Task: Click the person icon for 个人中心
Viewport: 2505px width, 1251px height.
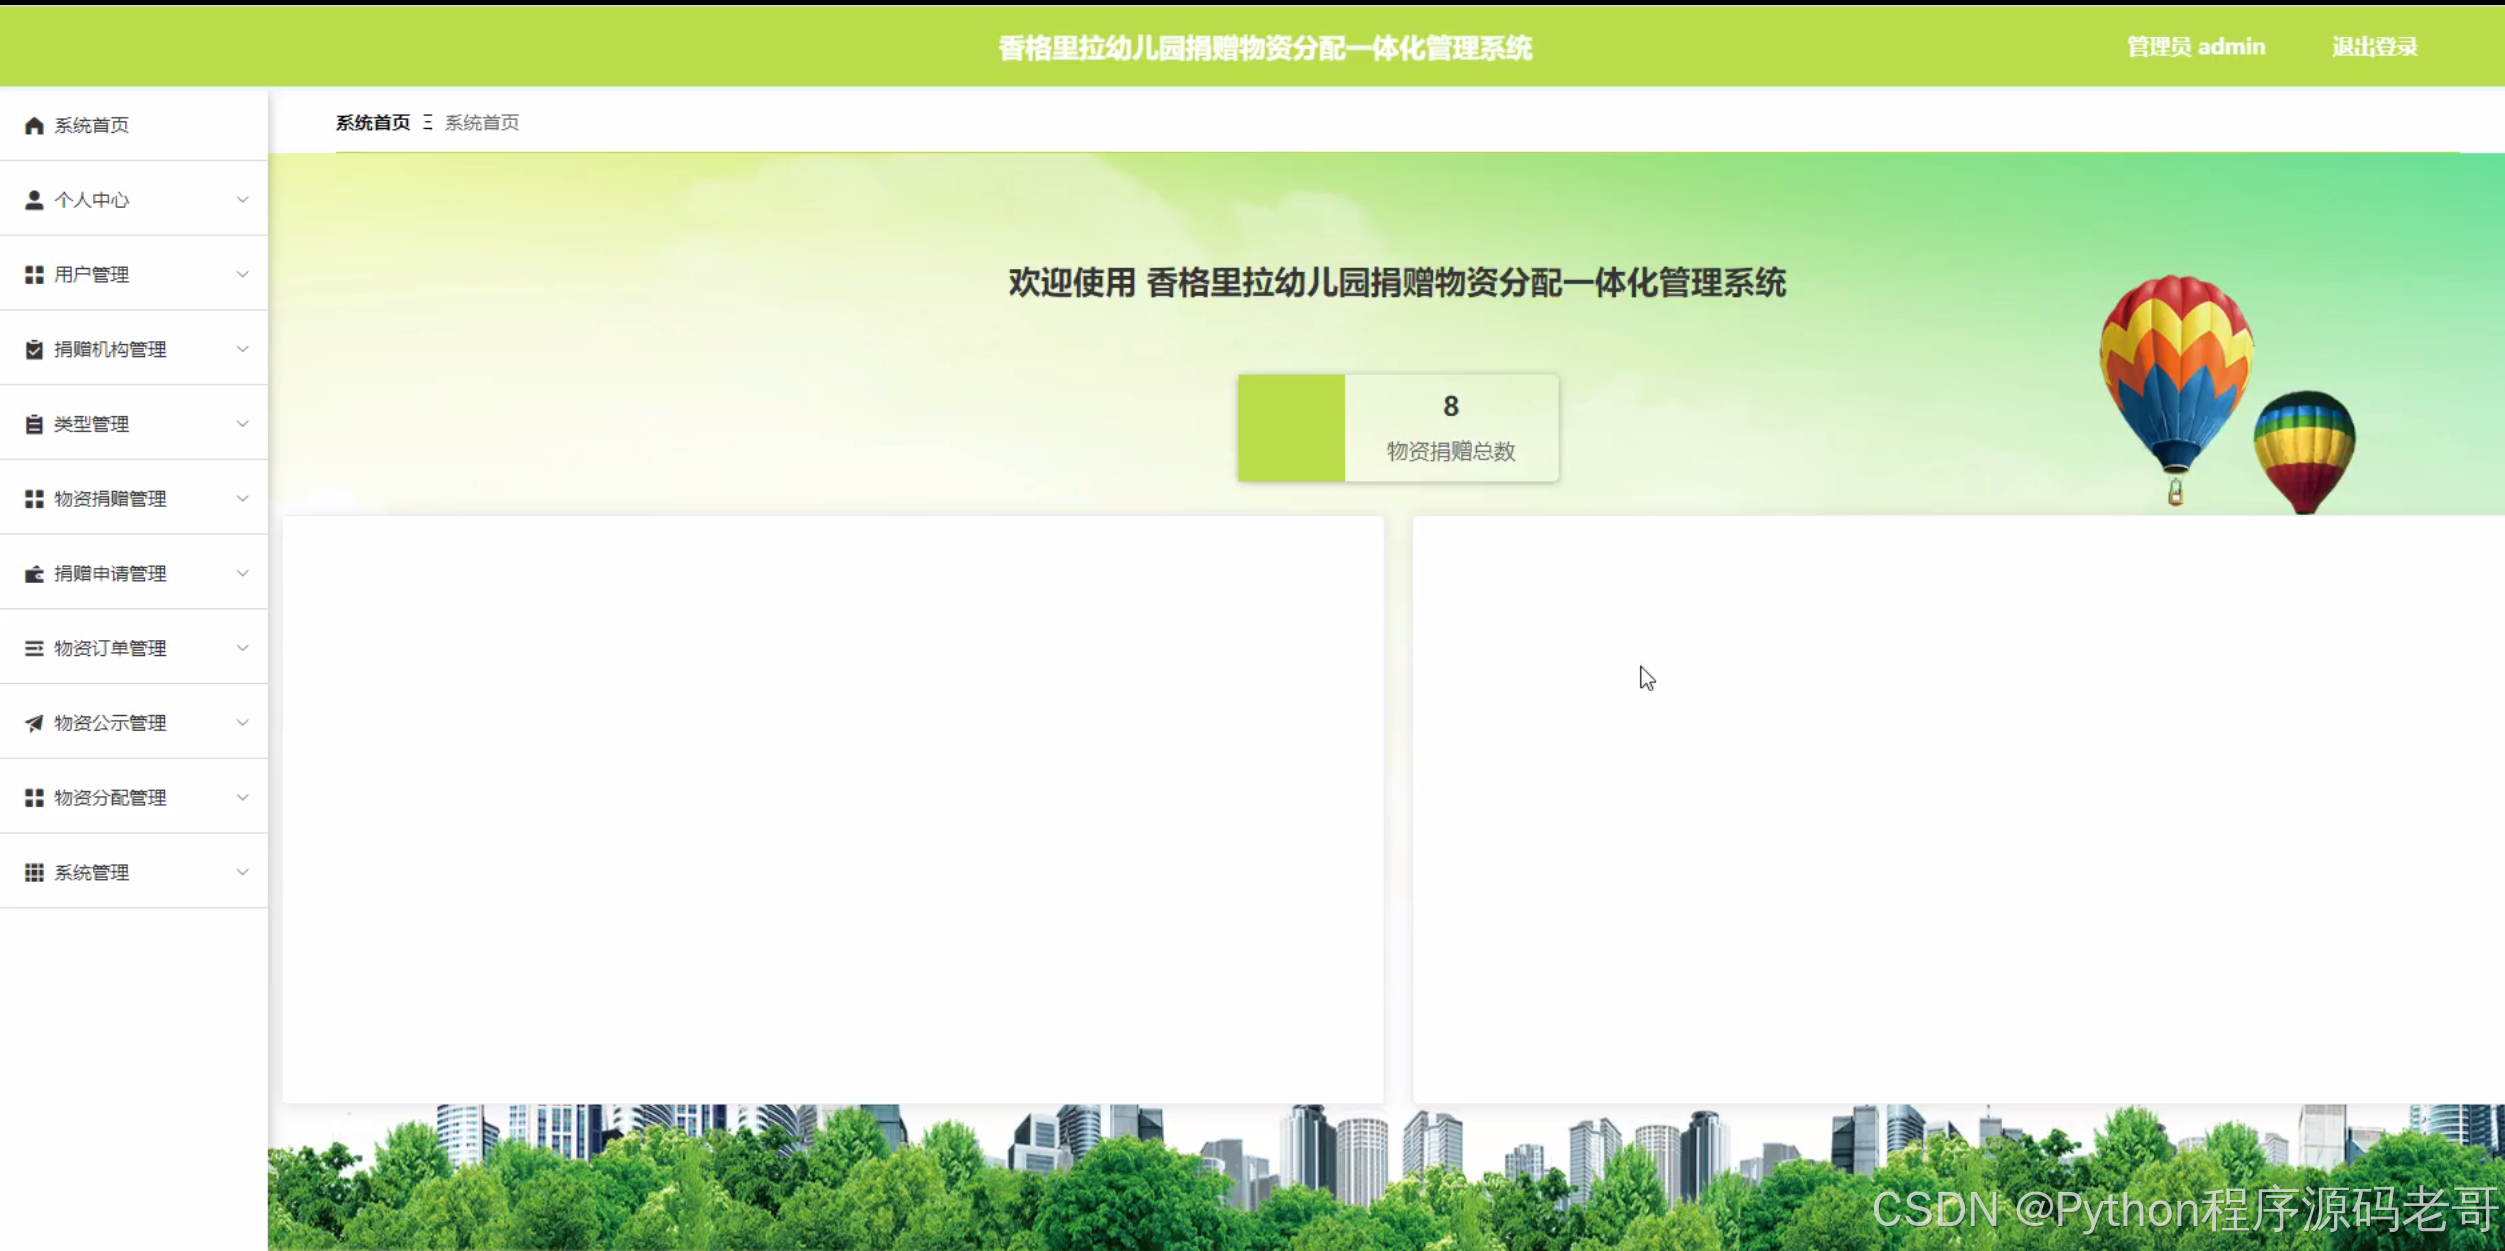Action: pos(34,200)
